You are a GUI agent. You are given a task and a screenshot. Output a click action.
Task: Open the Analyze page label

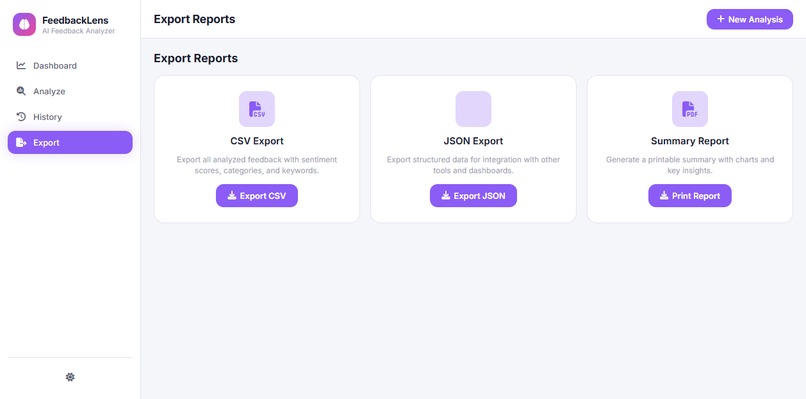coord(49,91)
